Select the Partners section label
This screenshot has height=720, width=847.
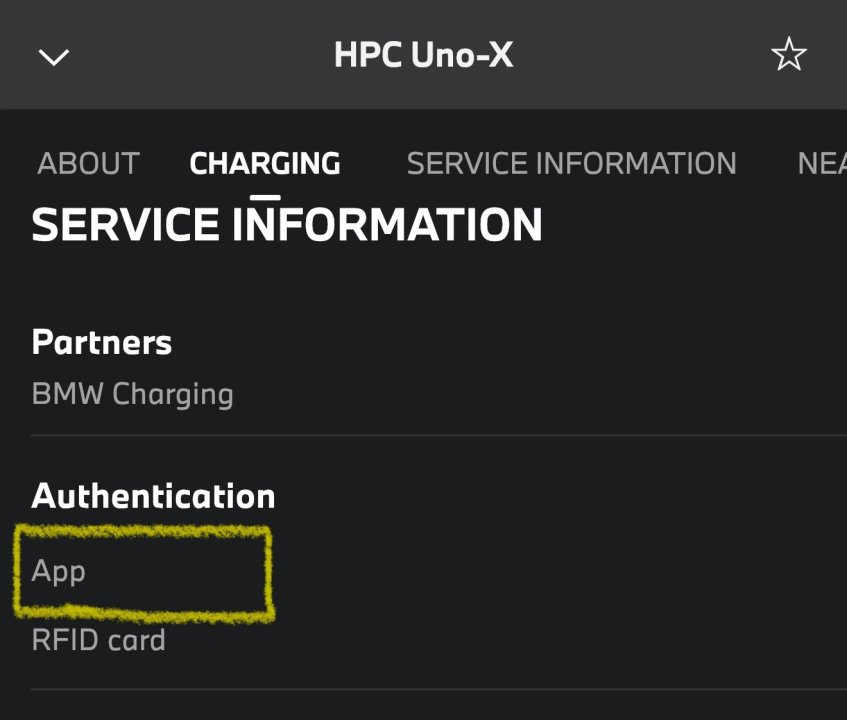(x=102, y=342)
